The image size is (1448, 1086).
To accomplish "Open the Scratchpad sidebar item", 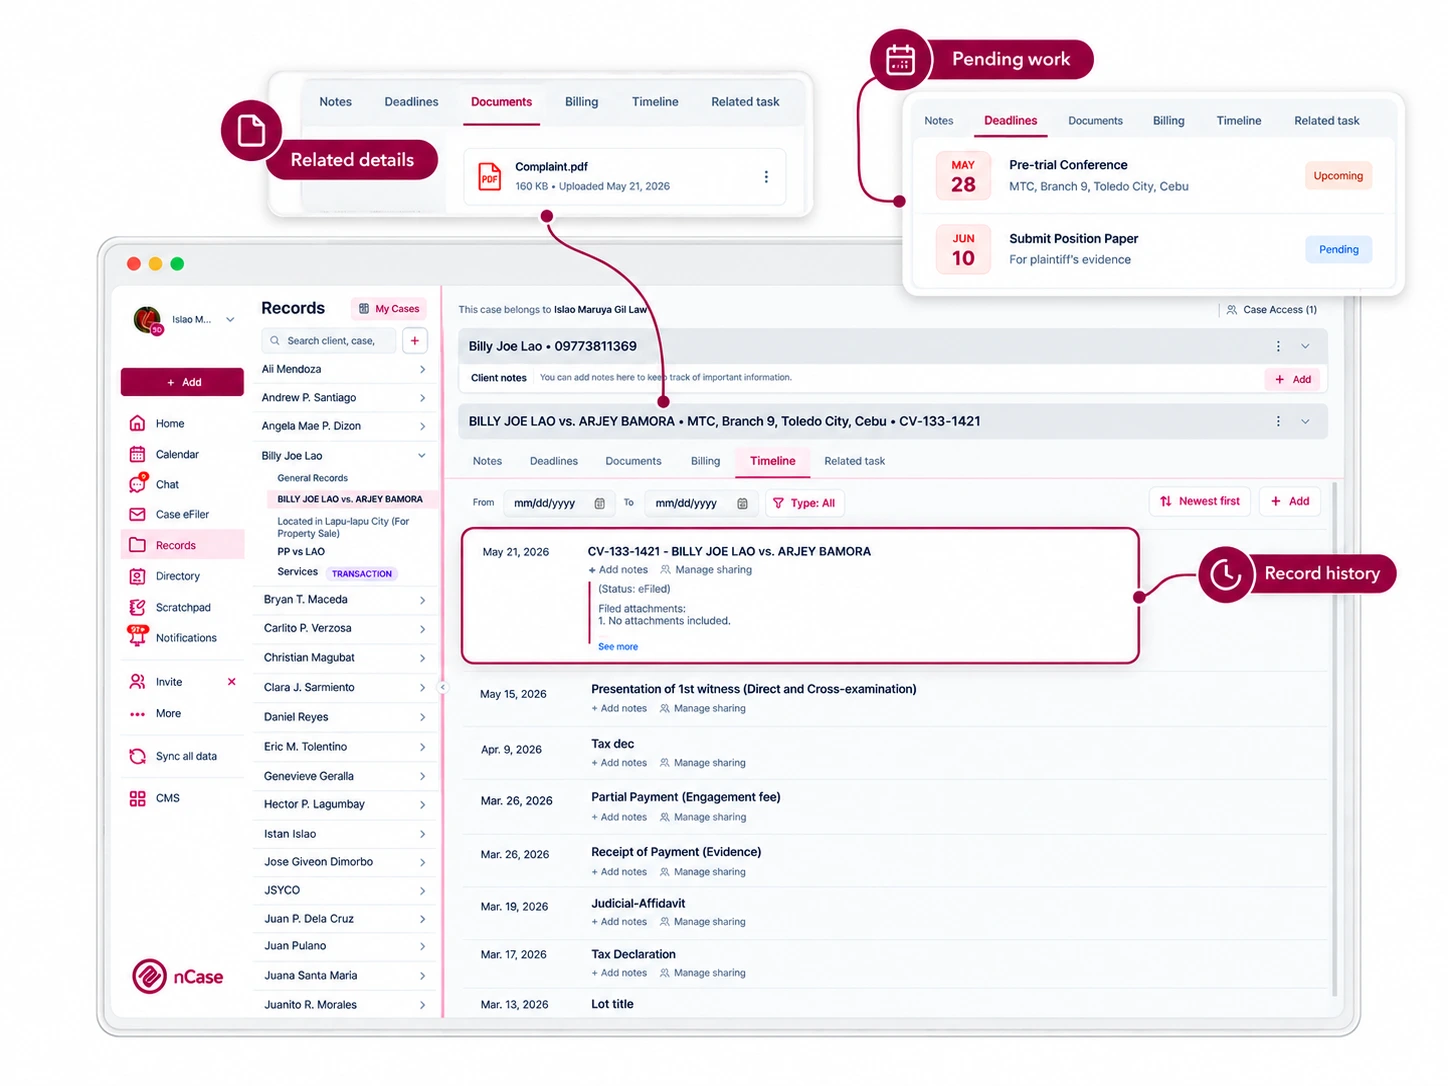I will point(181,608).
